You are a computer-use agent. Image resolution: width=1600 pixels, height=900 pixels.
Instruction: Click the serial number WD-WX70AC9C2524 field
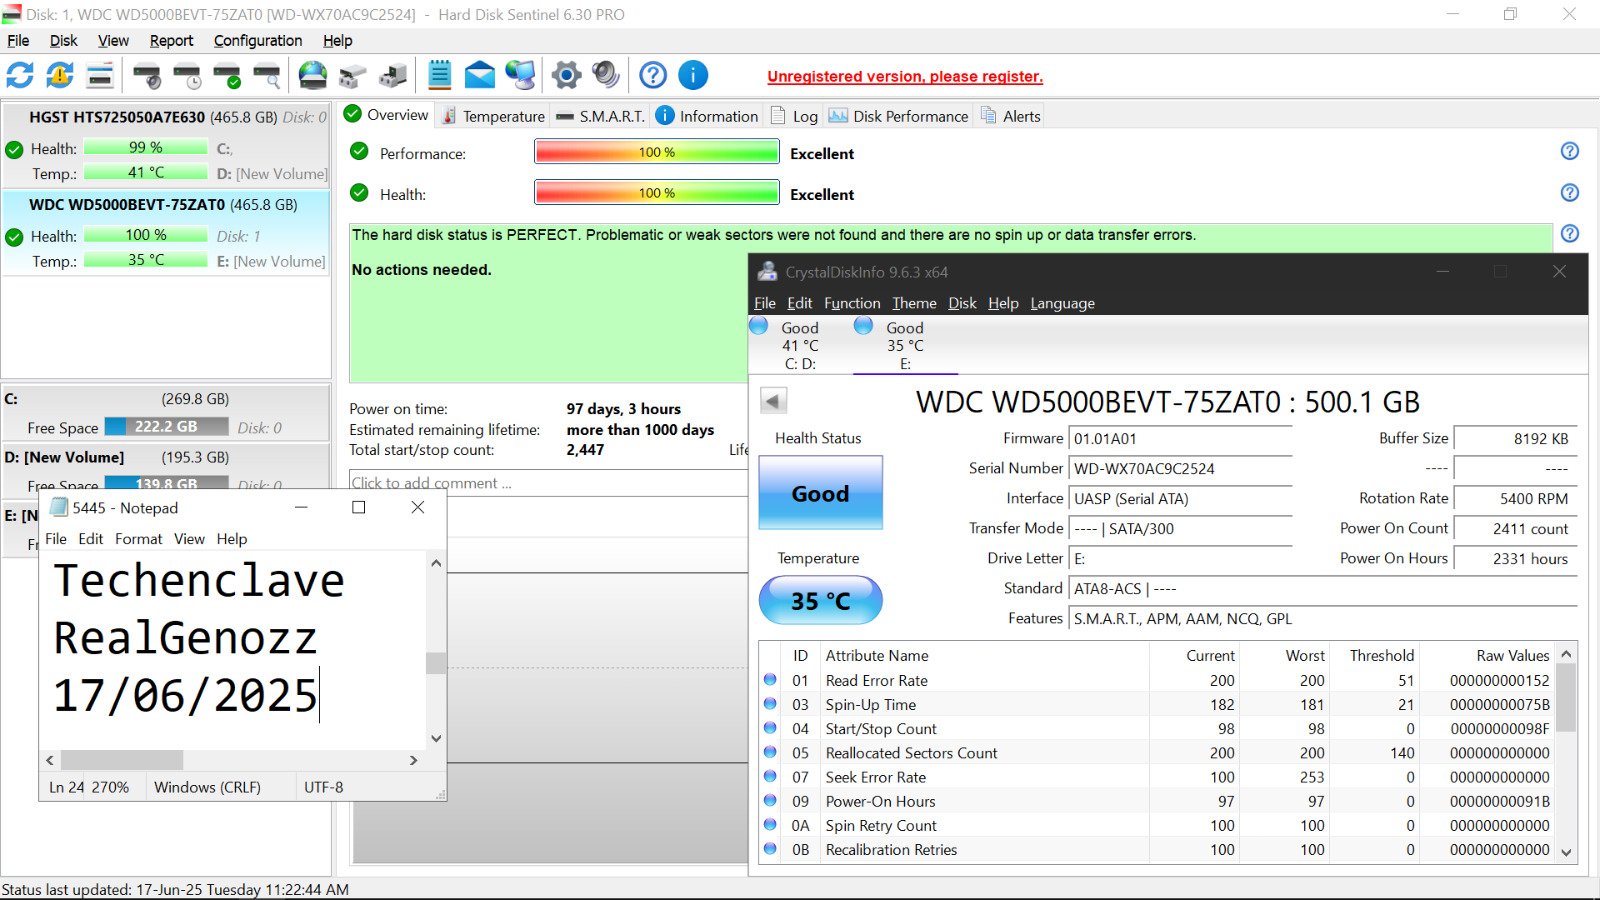coord(1180,469)
